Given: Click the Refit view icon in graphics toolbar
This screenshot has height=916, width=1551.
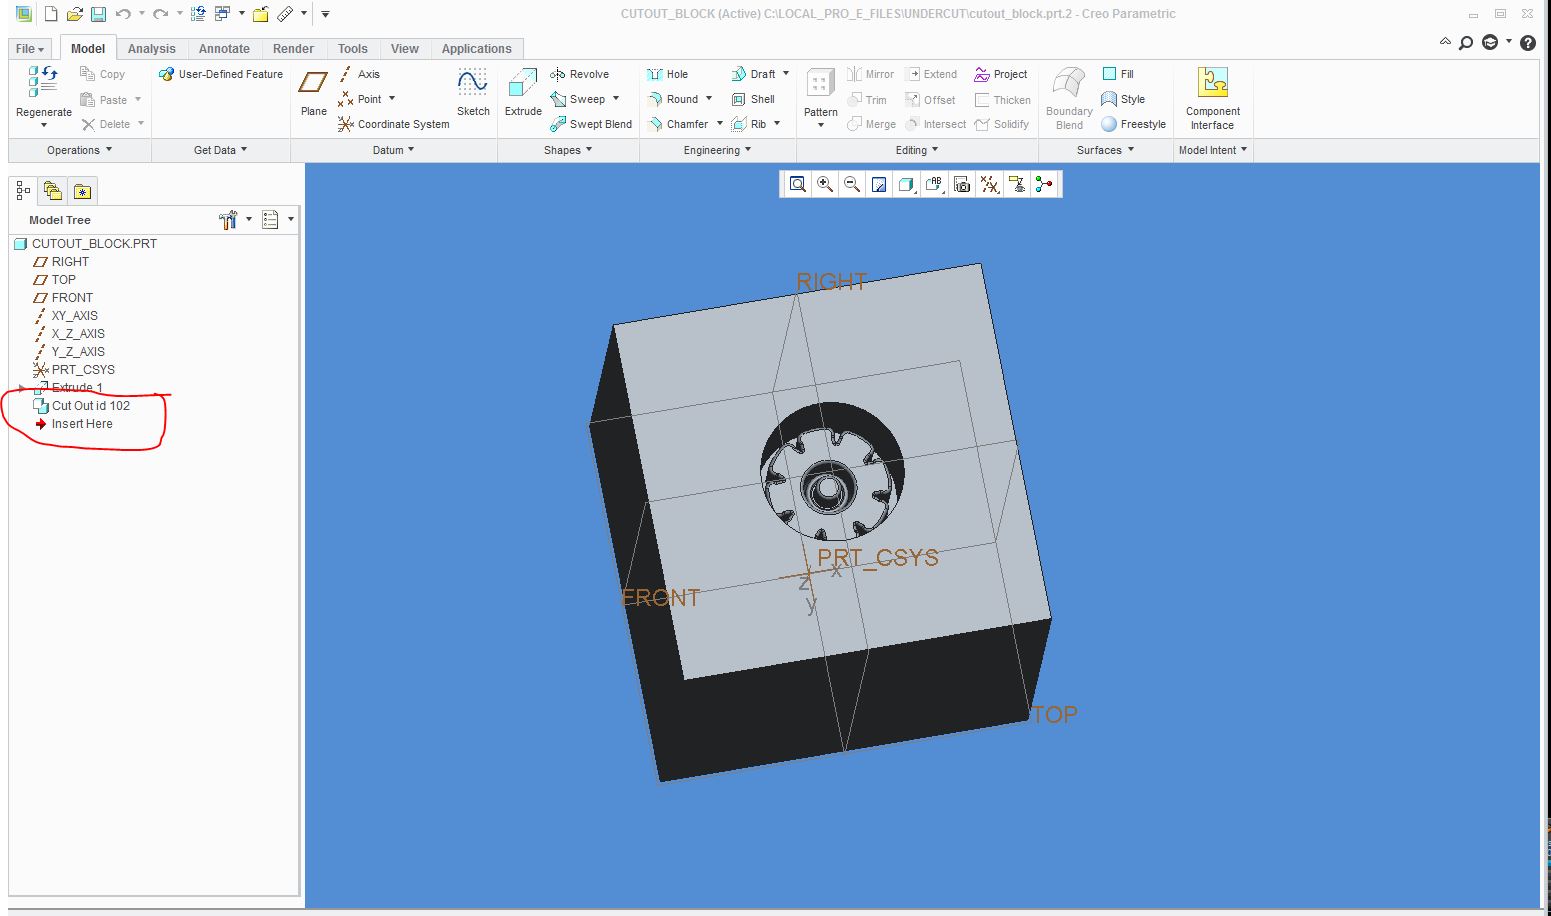Looking at the screenshot, I should tap(797, 184).
